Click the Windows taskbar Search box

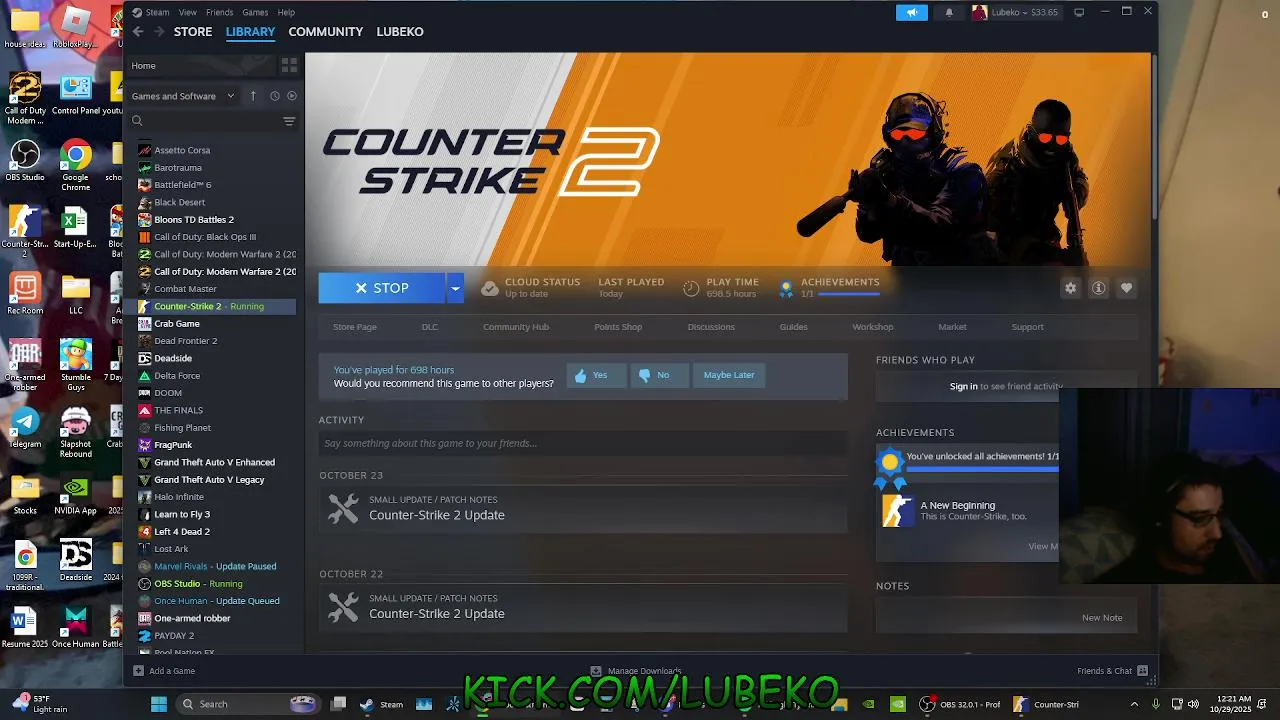[247, 704]
